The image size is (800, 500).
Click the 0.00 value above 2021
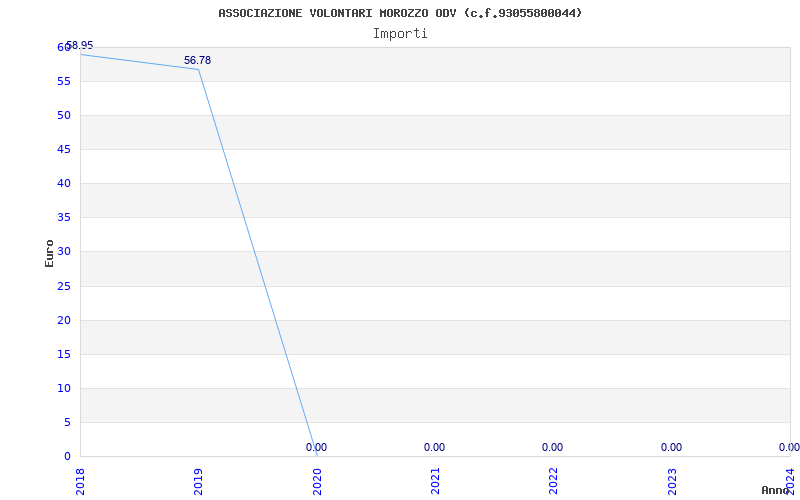(x=434, y=447)
